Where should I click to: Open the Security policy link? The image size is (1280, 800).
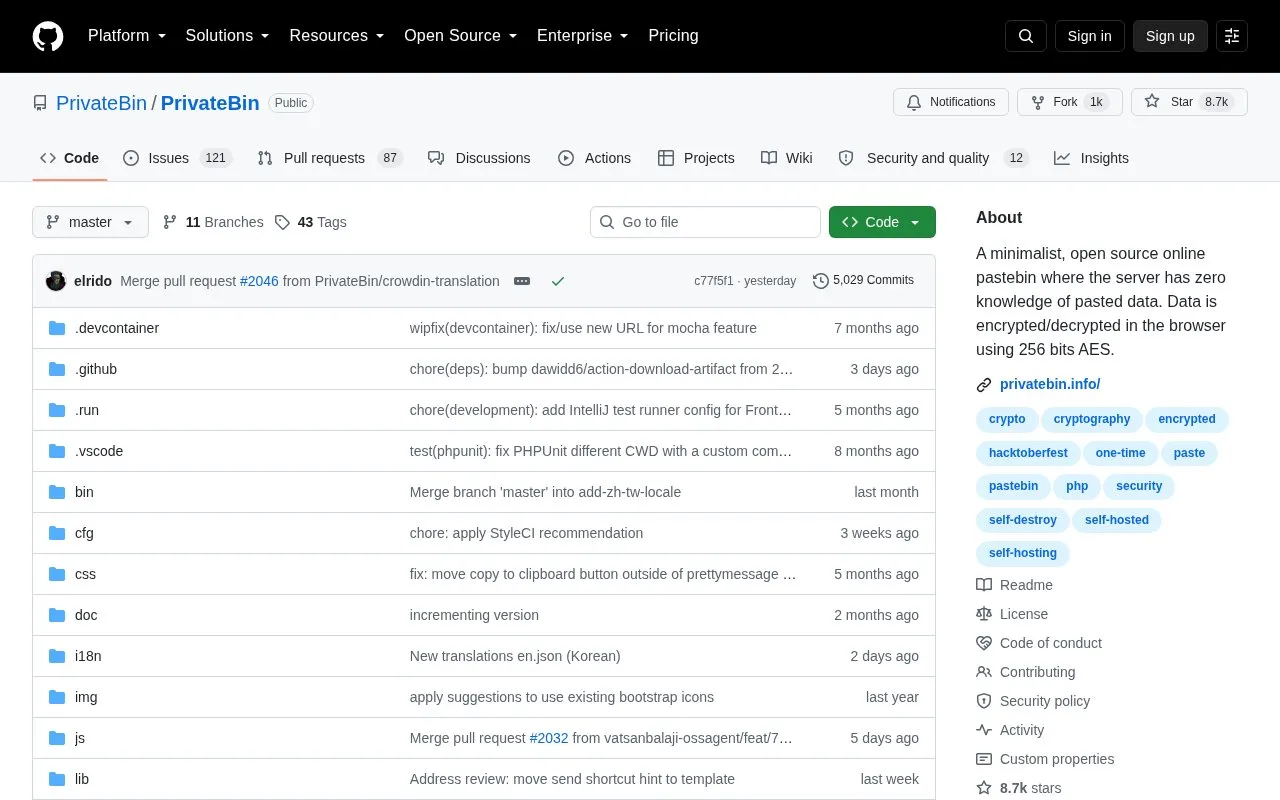point(1033,701)
